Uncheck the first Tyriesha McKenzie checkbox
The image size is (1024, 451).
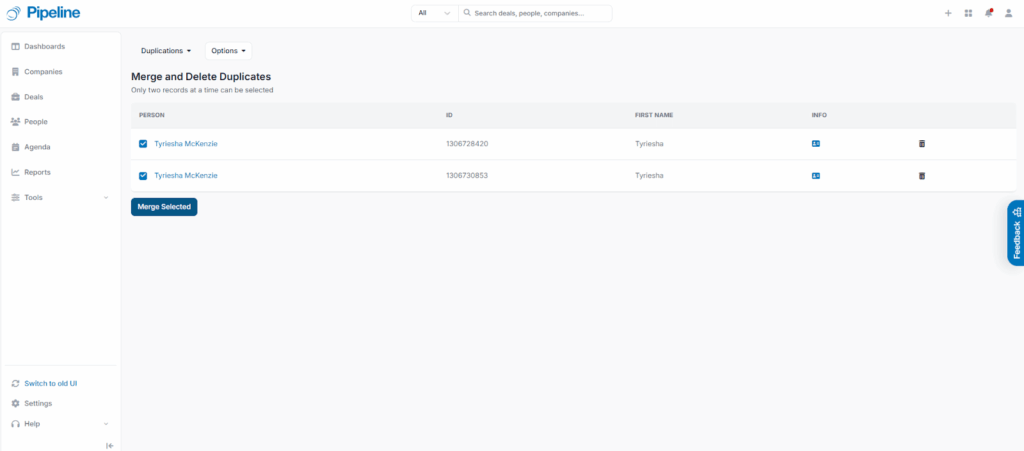click(143, 144)
